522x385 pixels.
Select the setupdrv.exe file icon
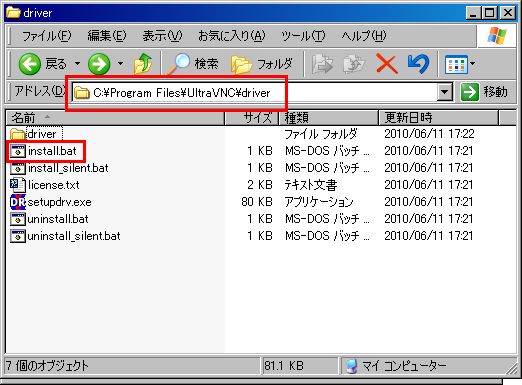pyautogui.click(x=18, y=202)
